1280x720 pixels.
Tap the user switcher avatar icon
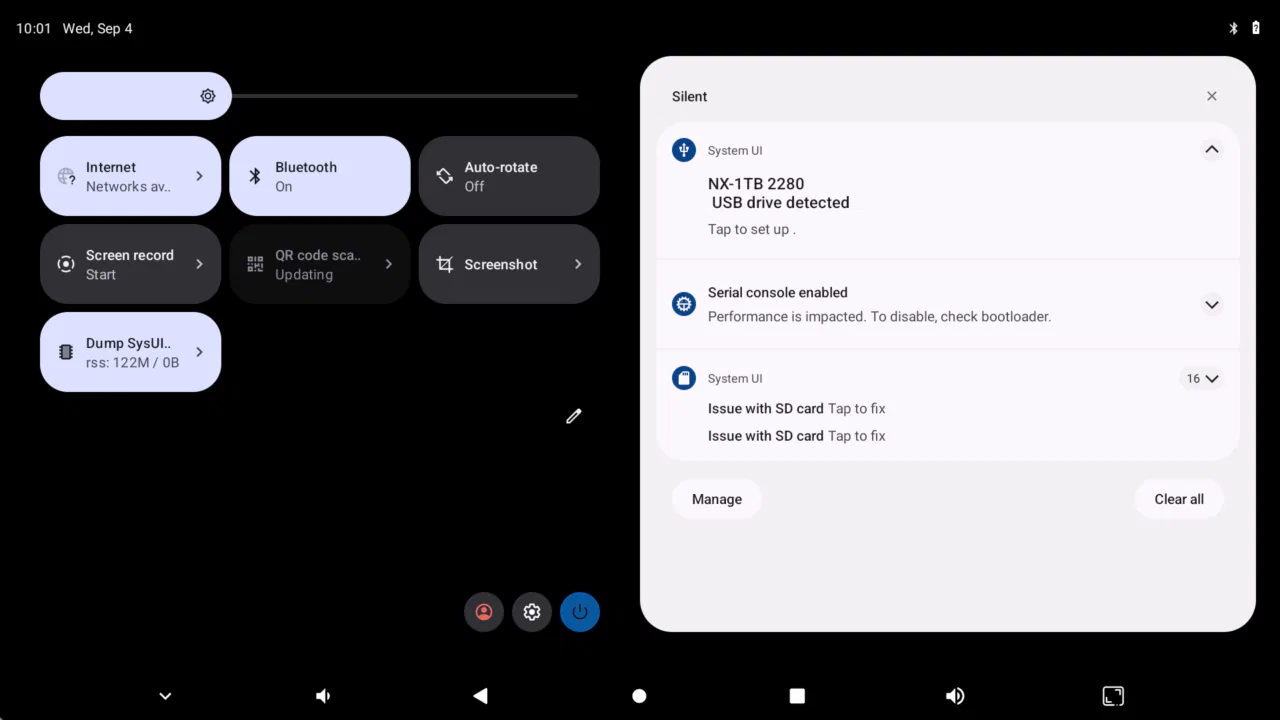(484, 612)
